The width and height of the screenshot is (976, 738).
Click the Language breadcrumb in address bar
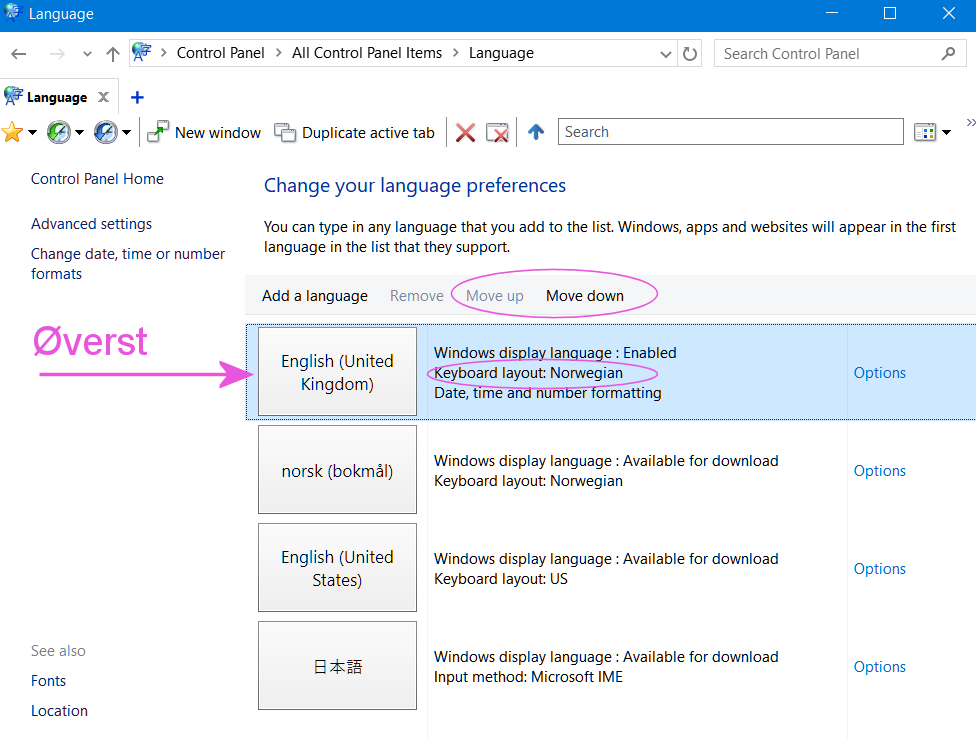tap(501, 53)
